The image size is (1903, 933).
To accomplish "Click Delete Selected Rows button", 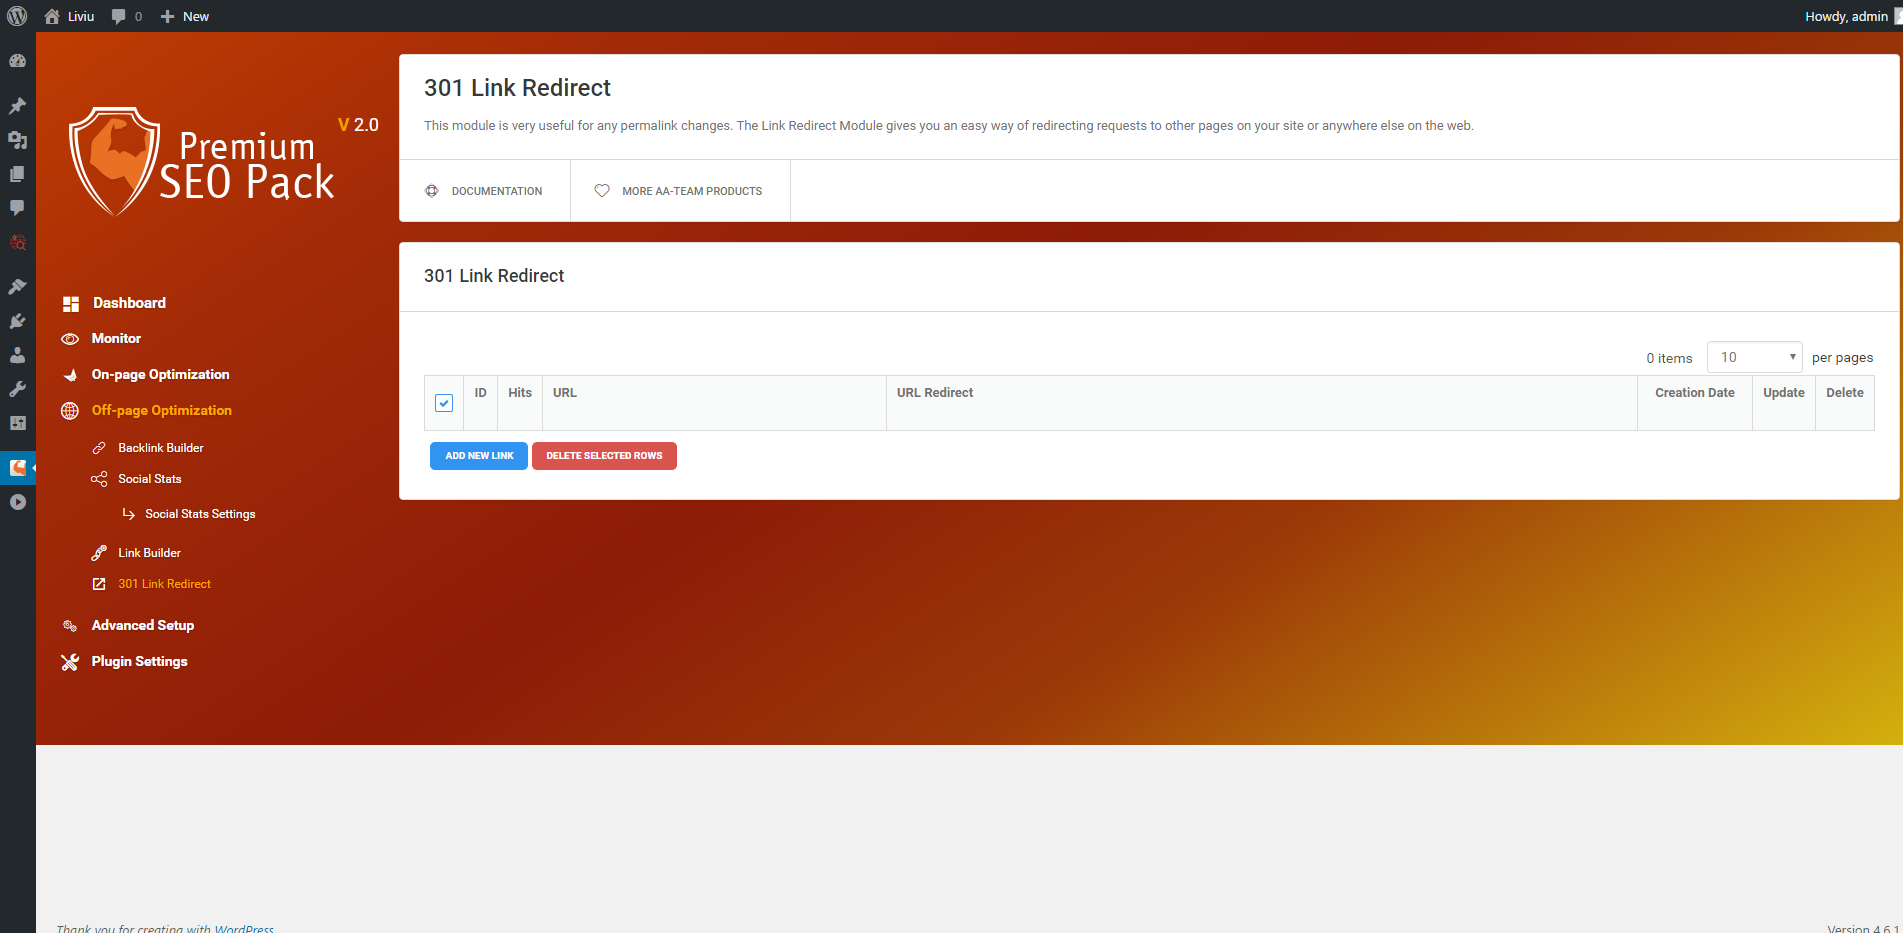I will 604,456.
